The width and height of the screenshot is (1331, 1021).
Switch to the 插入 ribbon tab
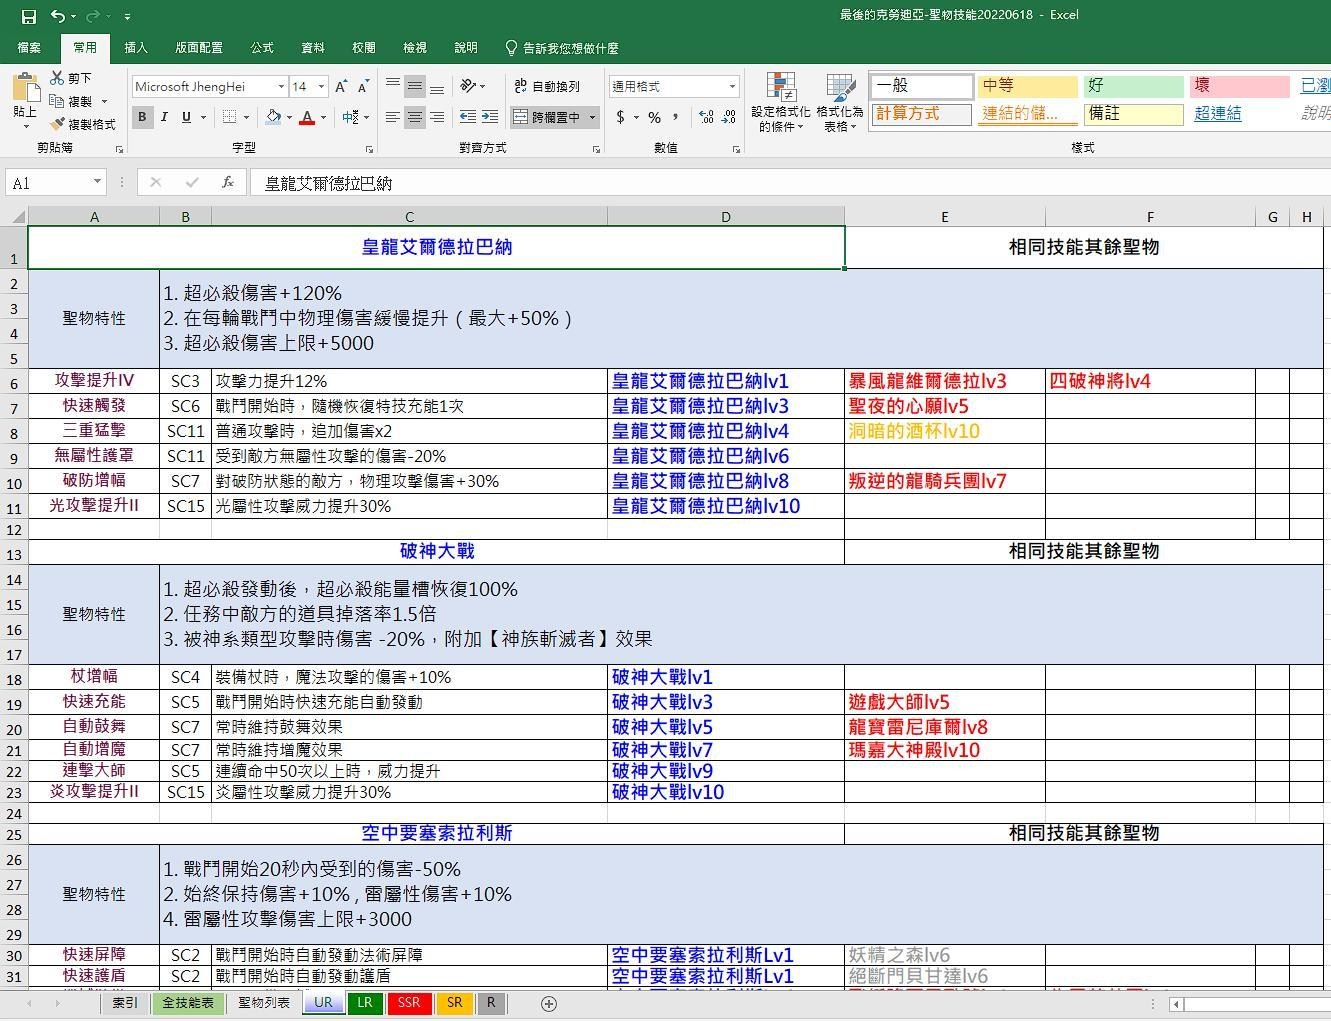click(x=135, y=47)
